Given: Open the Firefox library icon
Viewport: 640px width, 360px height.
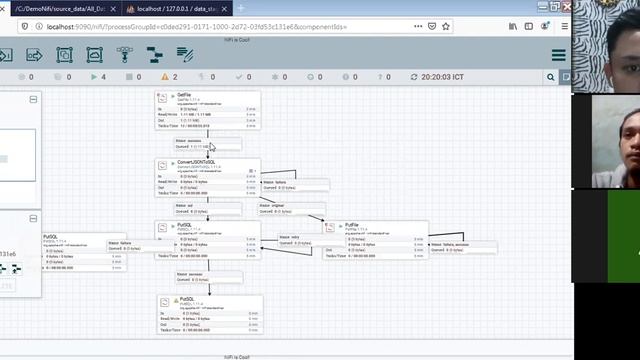Looking at the screenshot, I should click(513, 27).
